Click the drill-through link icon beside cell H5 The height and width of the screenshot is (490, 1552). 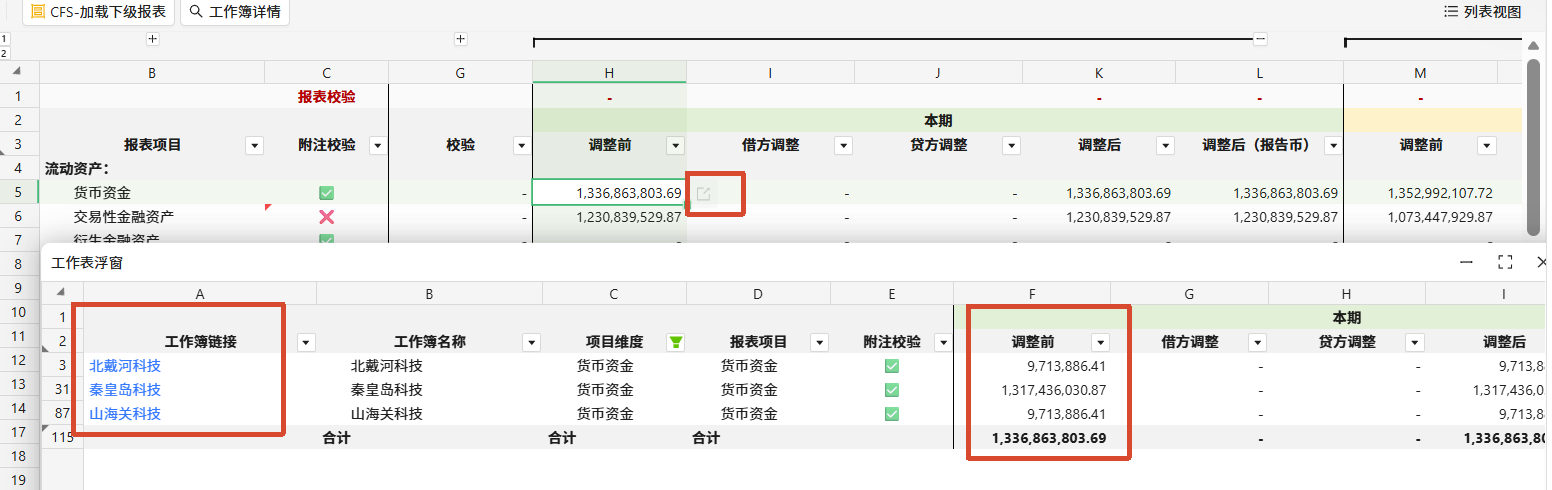703,193
